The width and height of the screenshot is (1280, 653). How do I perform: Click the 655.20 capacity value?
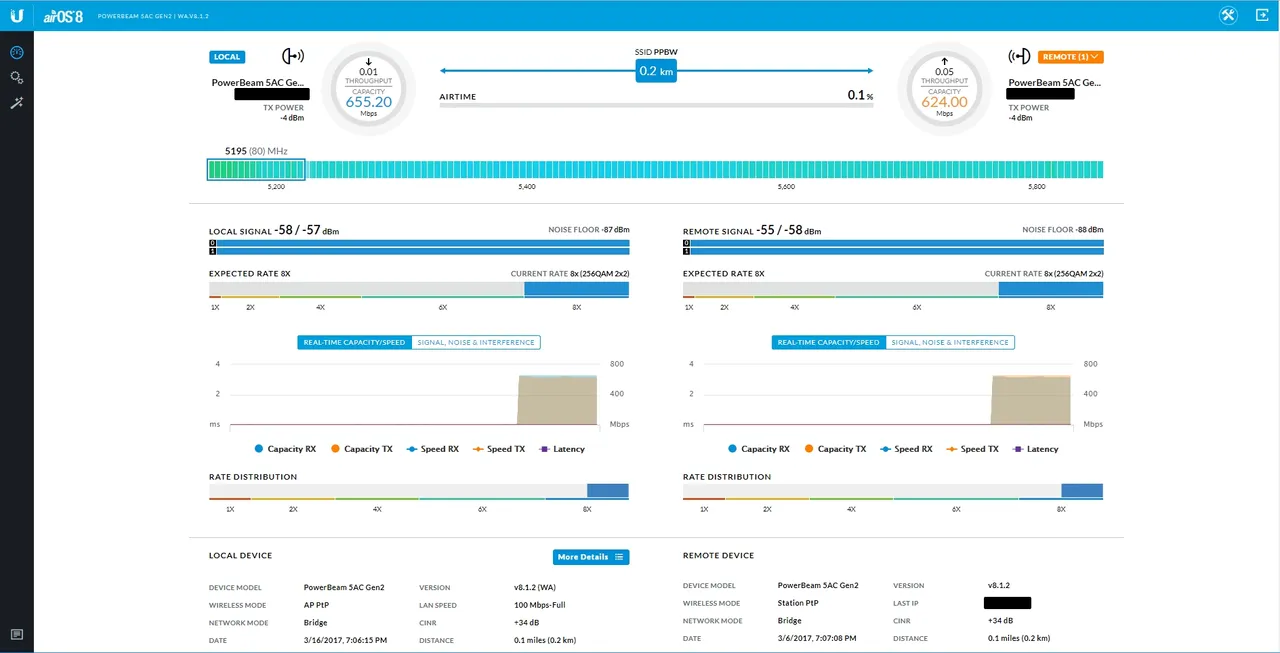click(x=369, y=102)
